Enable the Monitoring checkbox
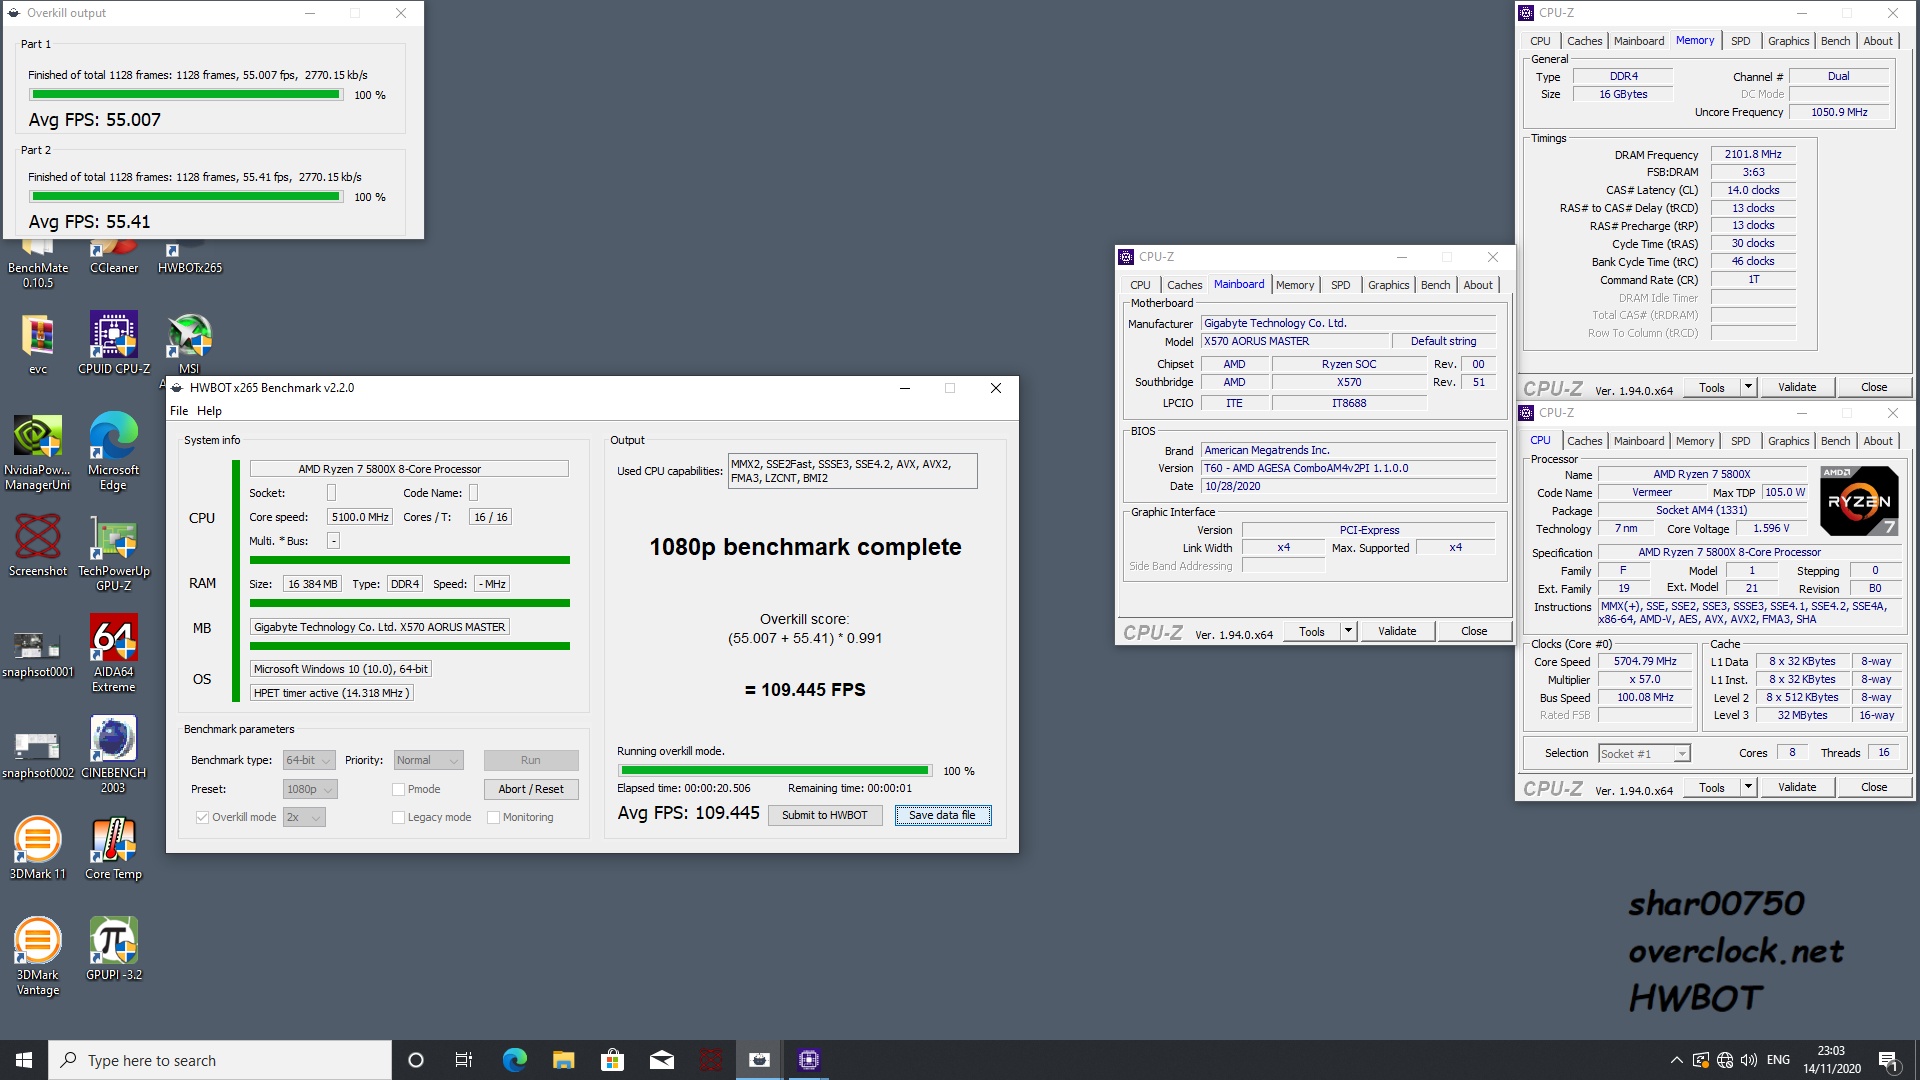The width and height of the screenshot is (1920, 1080). [x=494, y=817]
